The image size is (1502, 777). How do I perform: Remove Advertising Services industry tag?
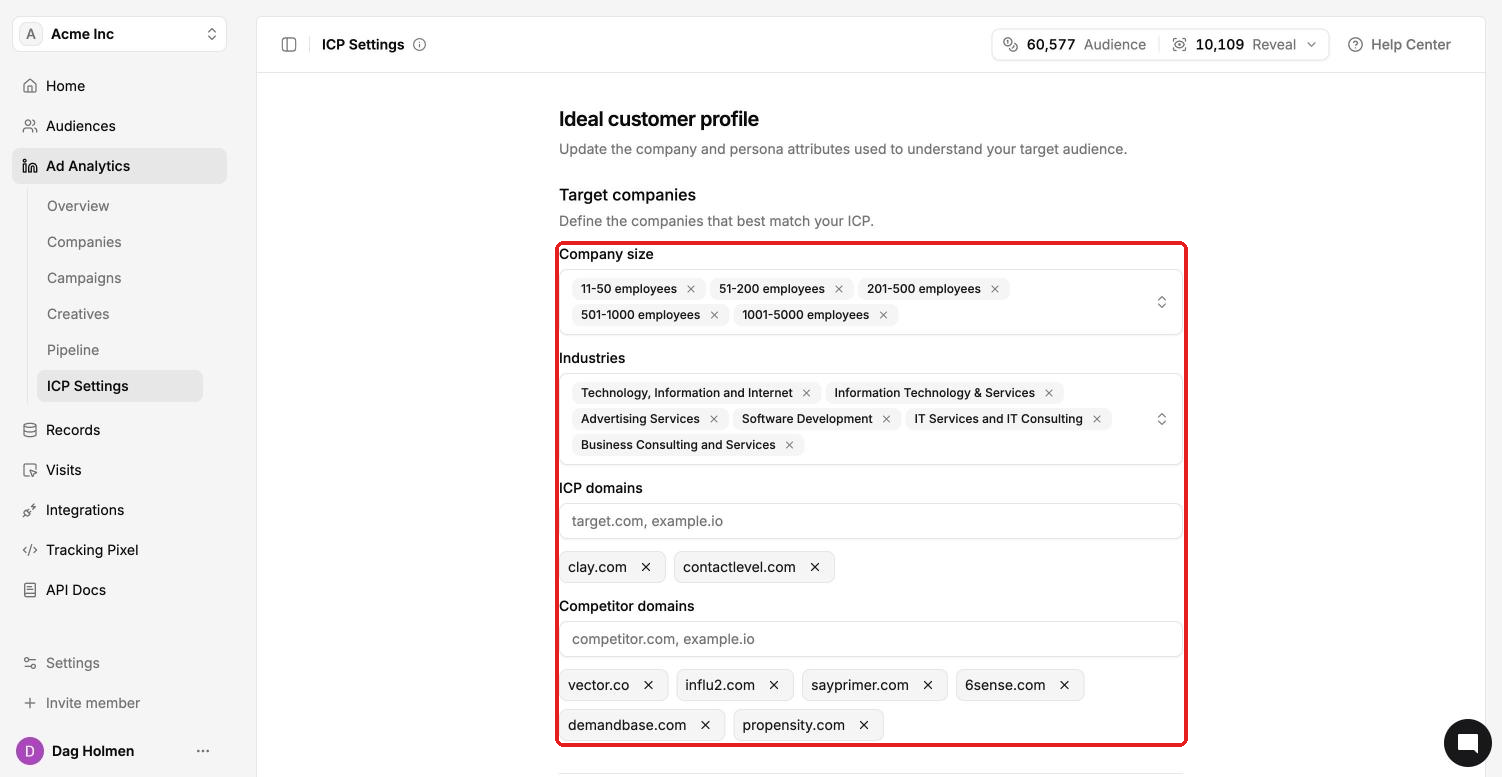[714, 419]
